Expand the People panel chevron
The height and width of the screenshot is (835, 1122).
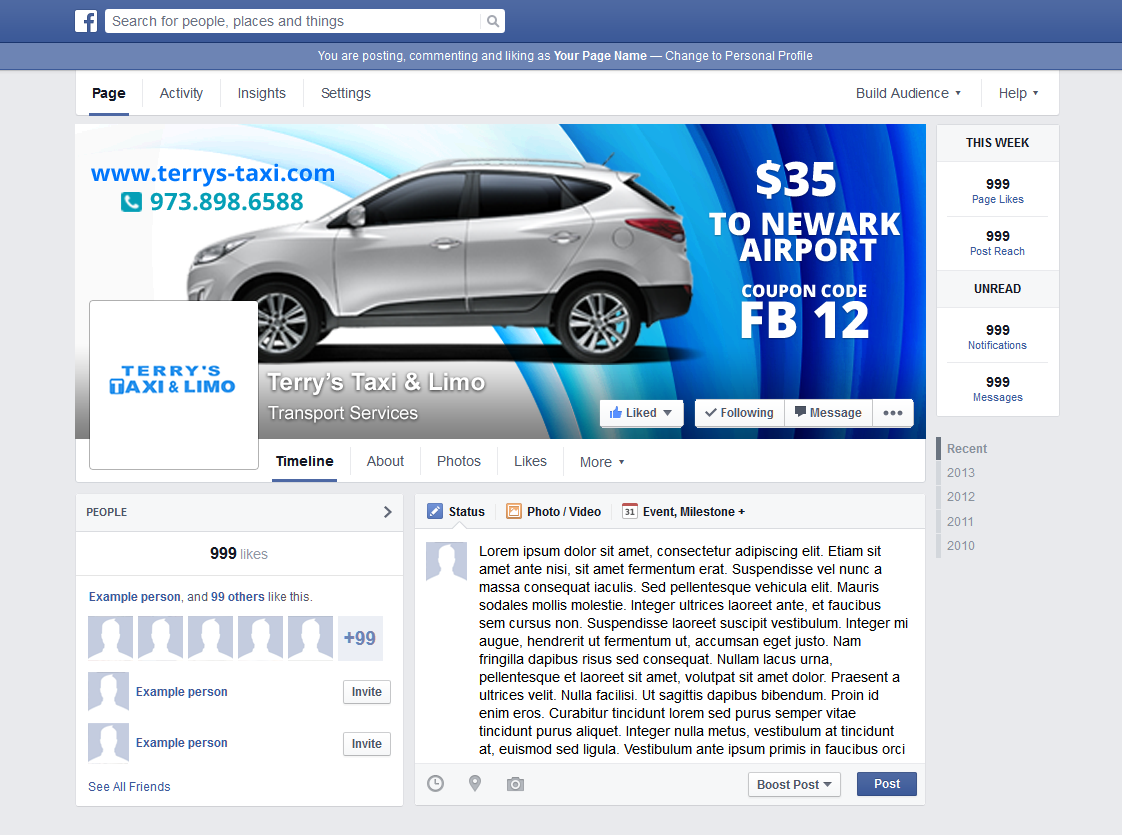click(387, 511)
